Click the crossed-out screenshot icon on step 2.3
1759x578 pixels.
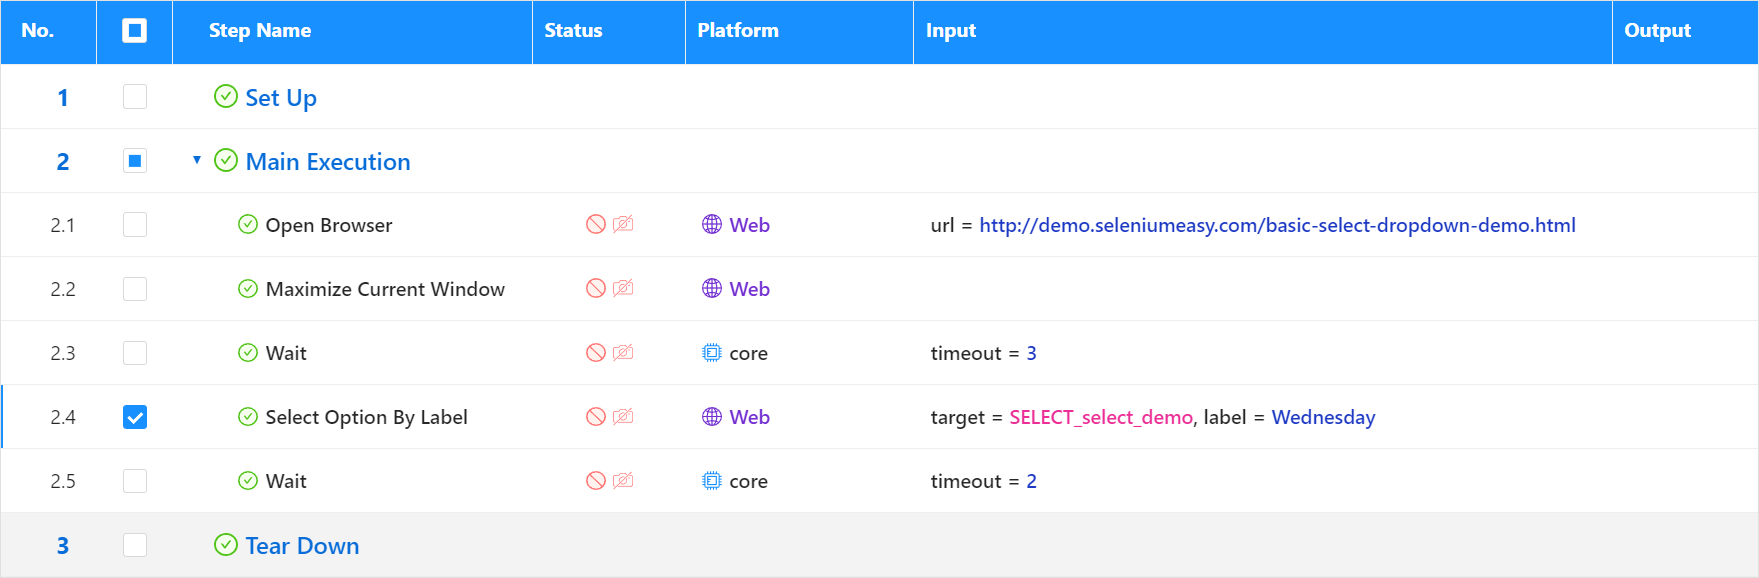tap(623, 352)
